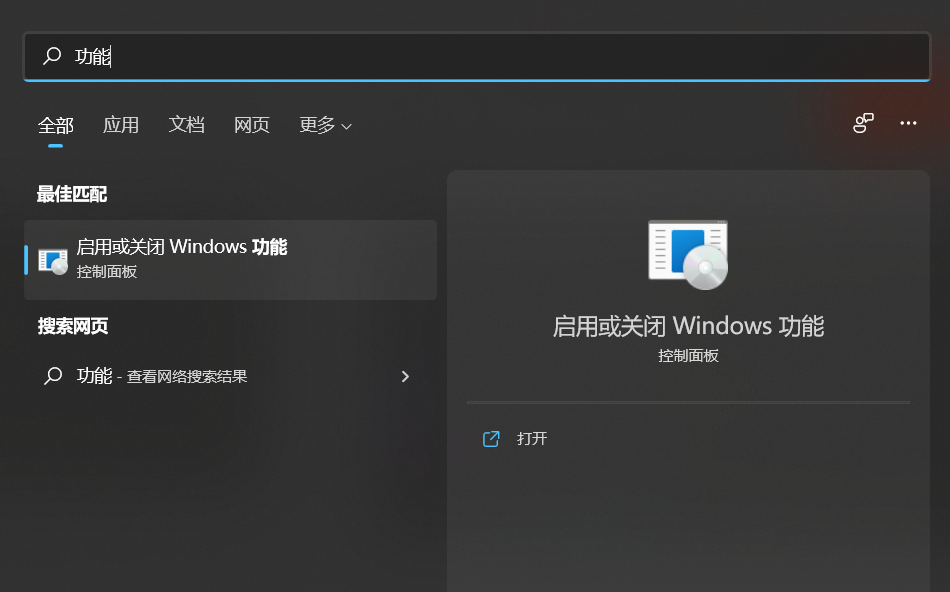
Task: Open the feedback/account icon at top right
Action: pyautogui.click(x=862, y=123)
